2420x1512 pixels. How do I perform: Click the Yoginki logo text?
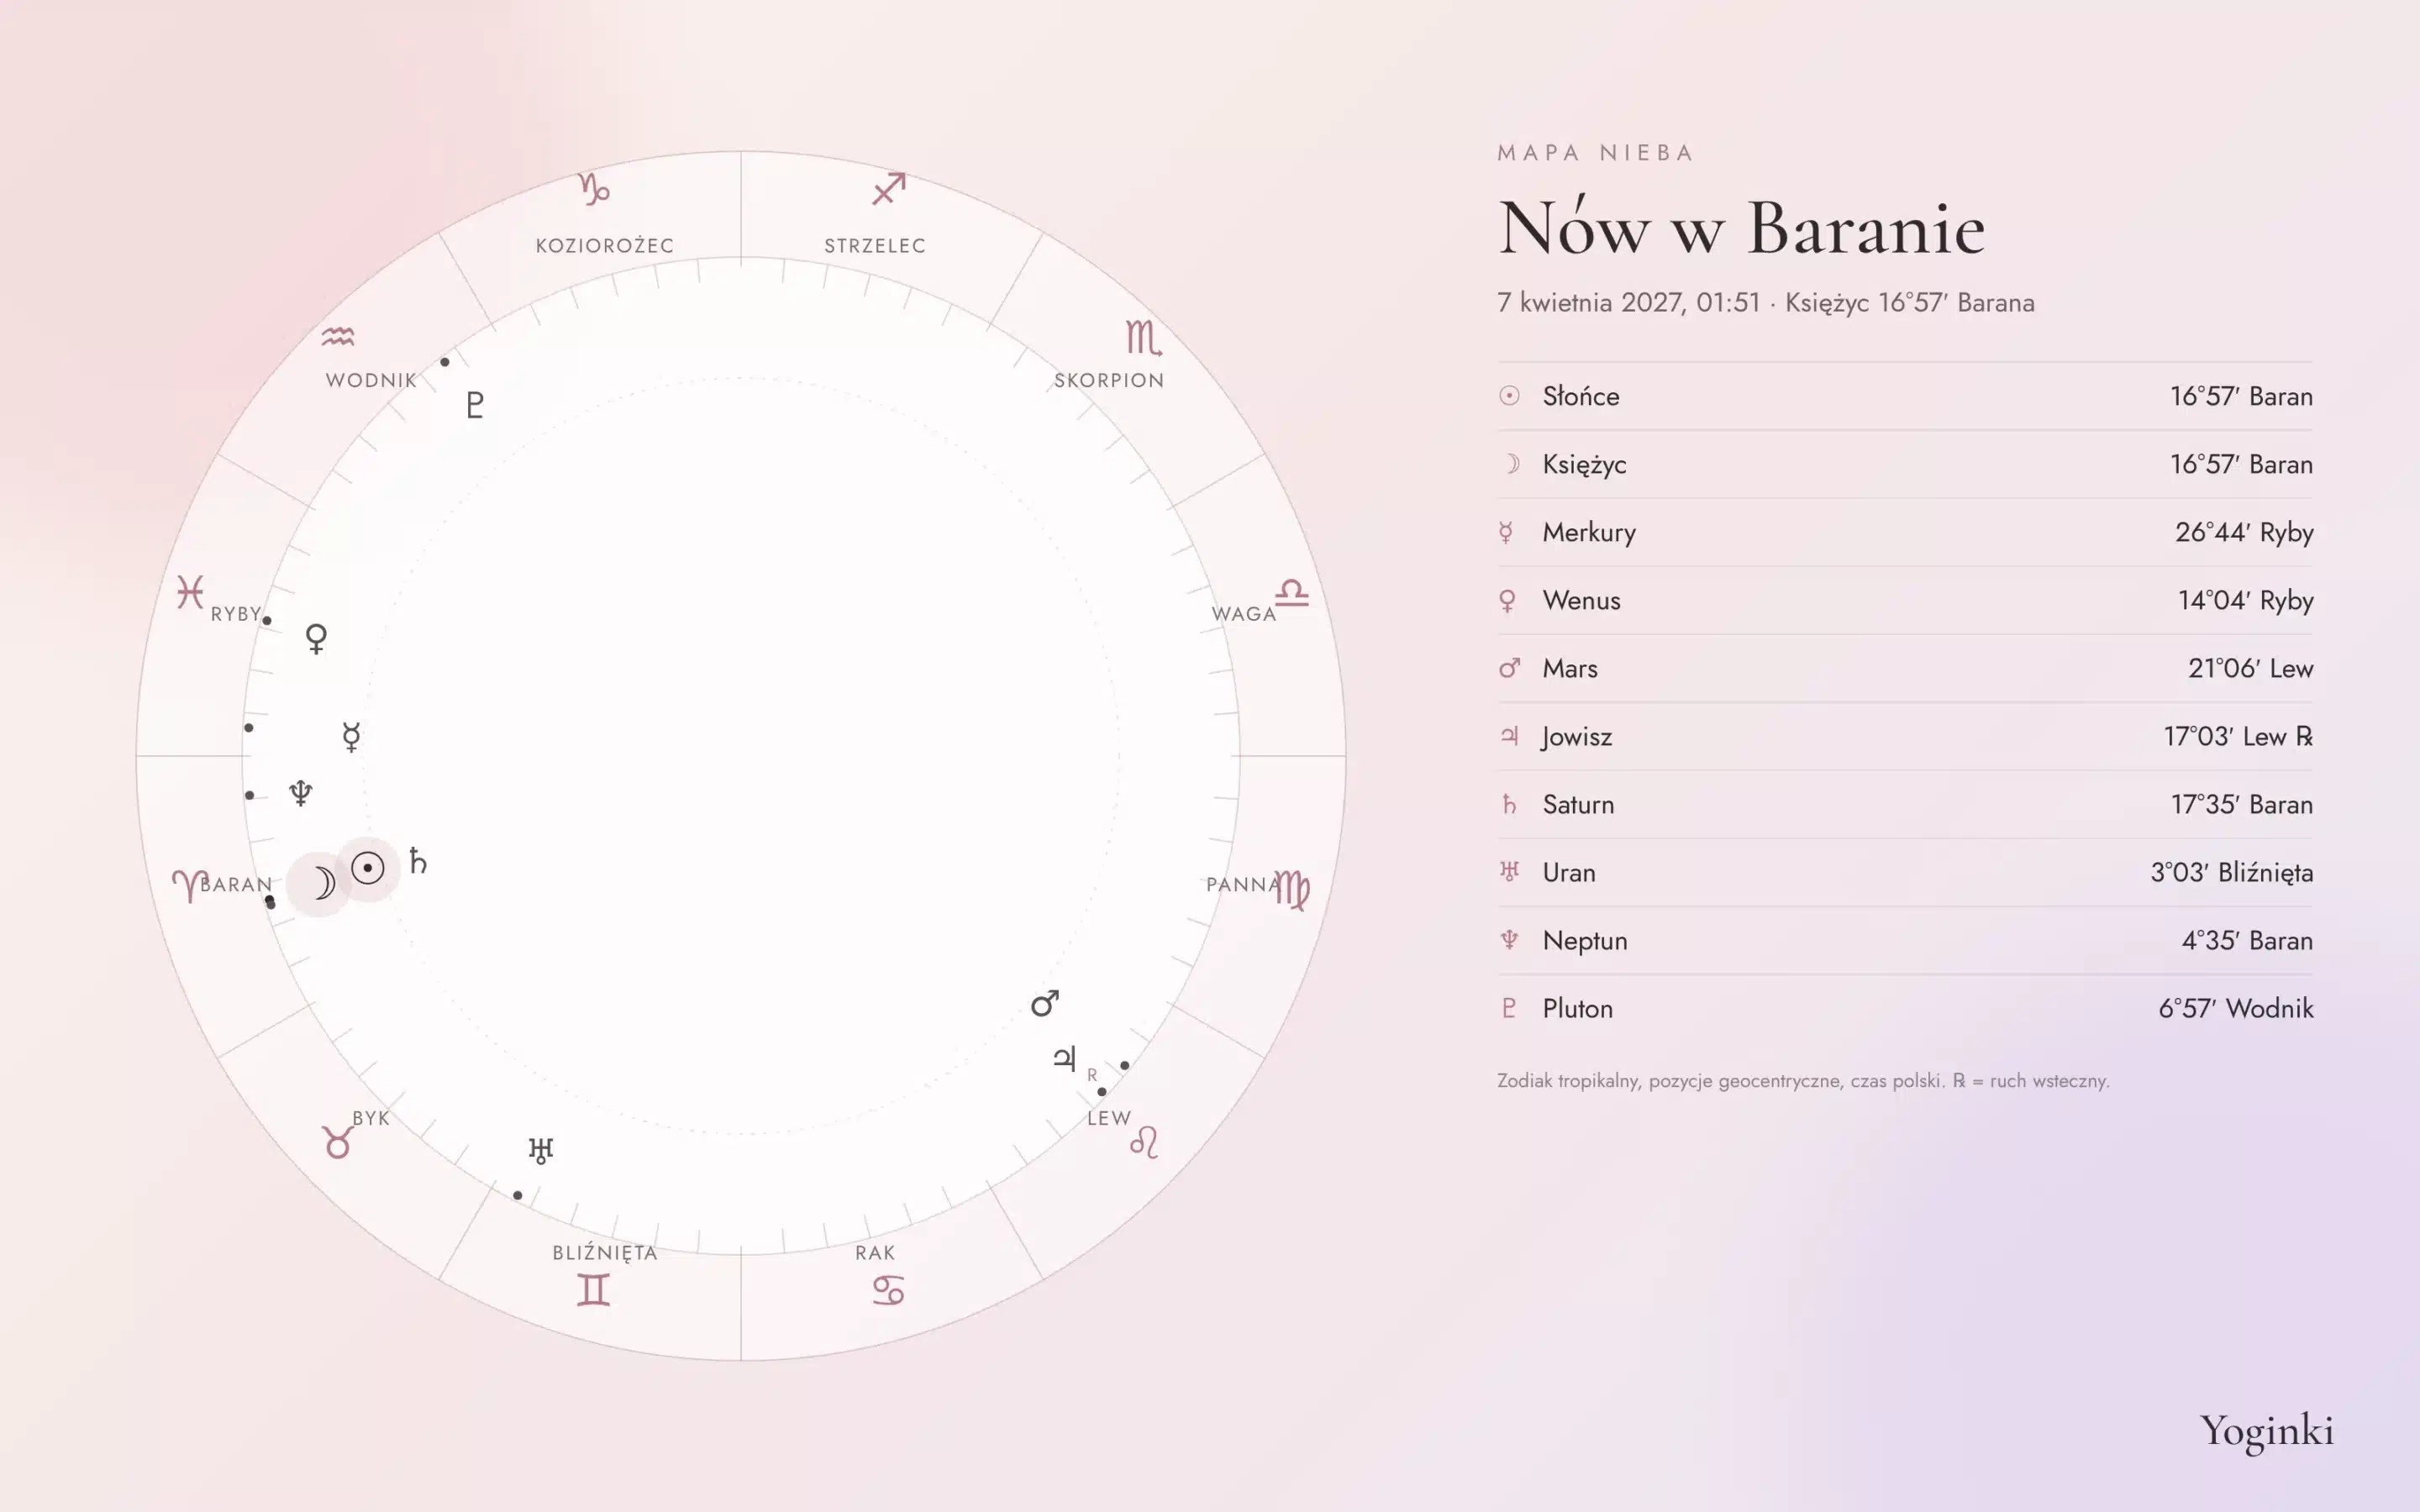pyautogui.click(x=2267, y=1431)
